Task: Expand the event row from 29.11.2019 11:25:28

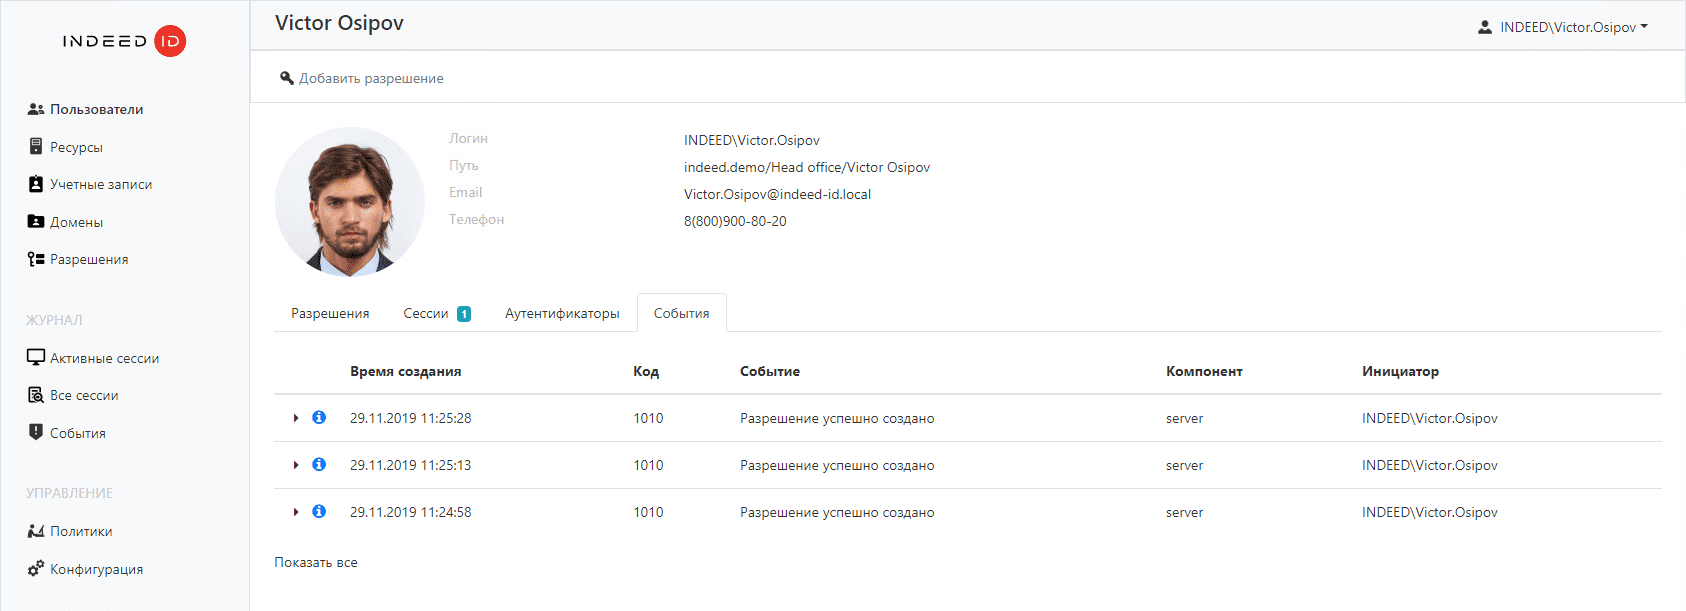Action: [296, 418]
